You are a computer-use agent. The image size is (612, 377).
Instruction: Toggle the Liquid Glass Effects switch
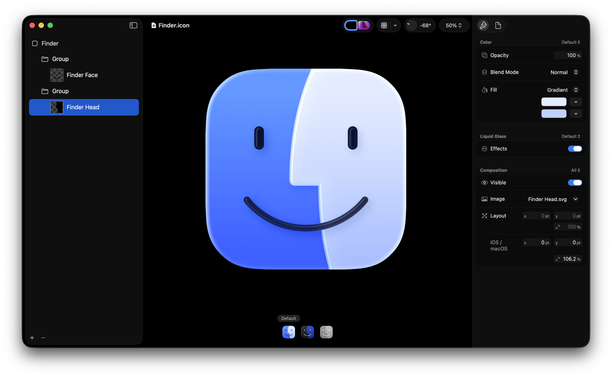(x=575, y=149)
